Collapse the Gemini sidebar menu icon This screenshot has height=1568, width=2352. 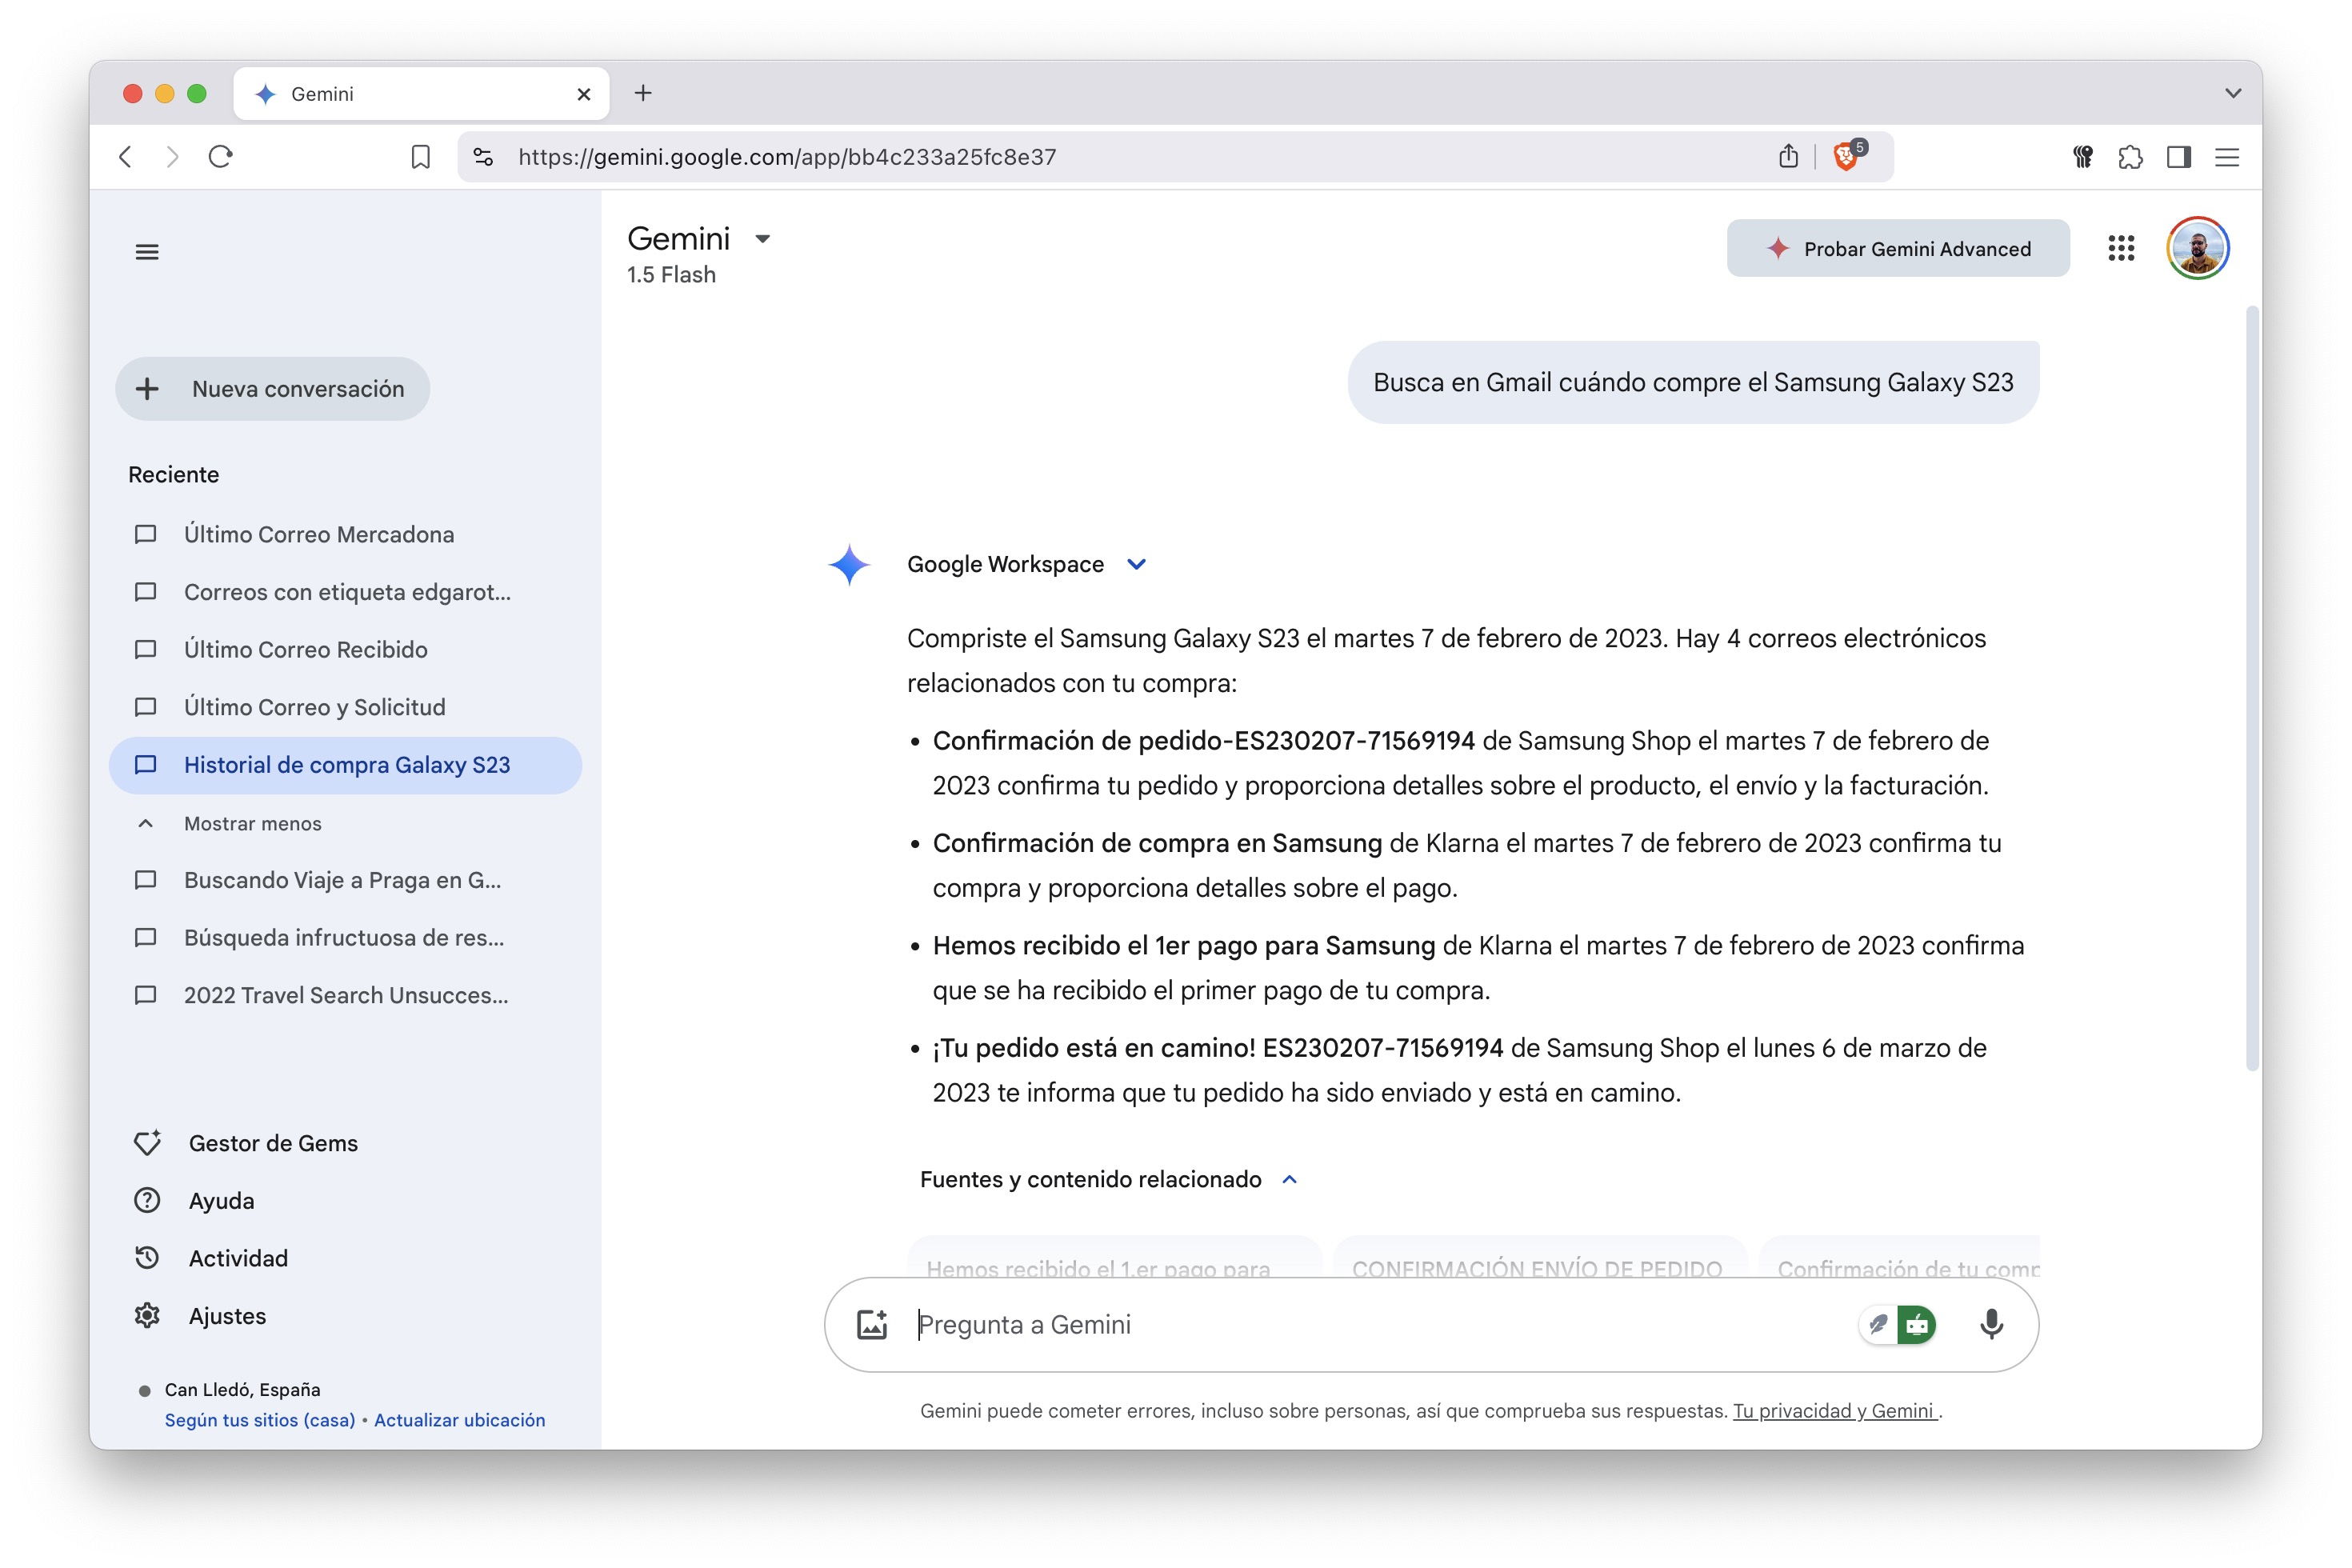coord(147,252)
